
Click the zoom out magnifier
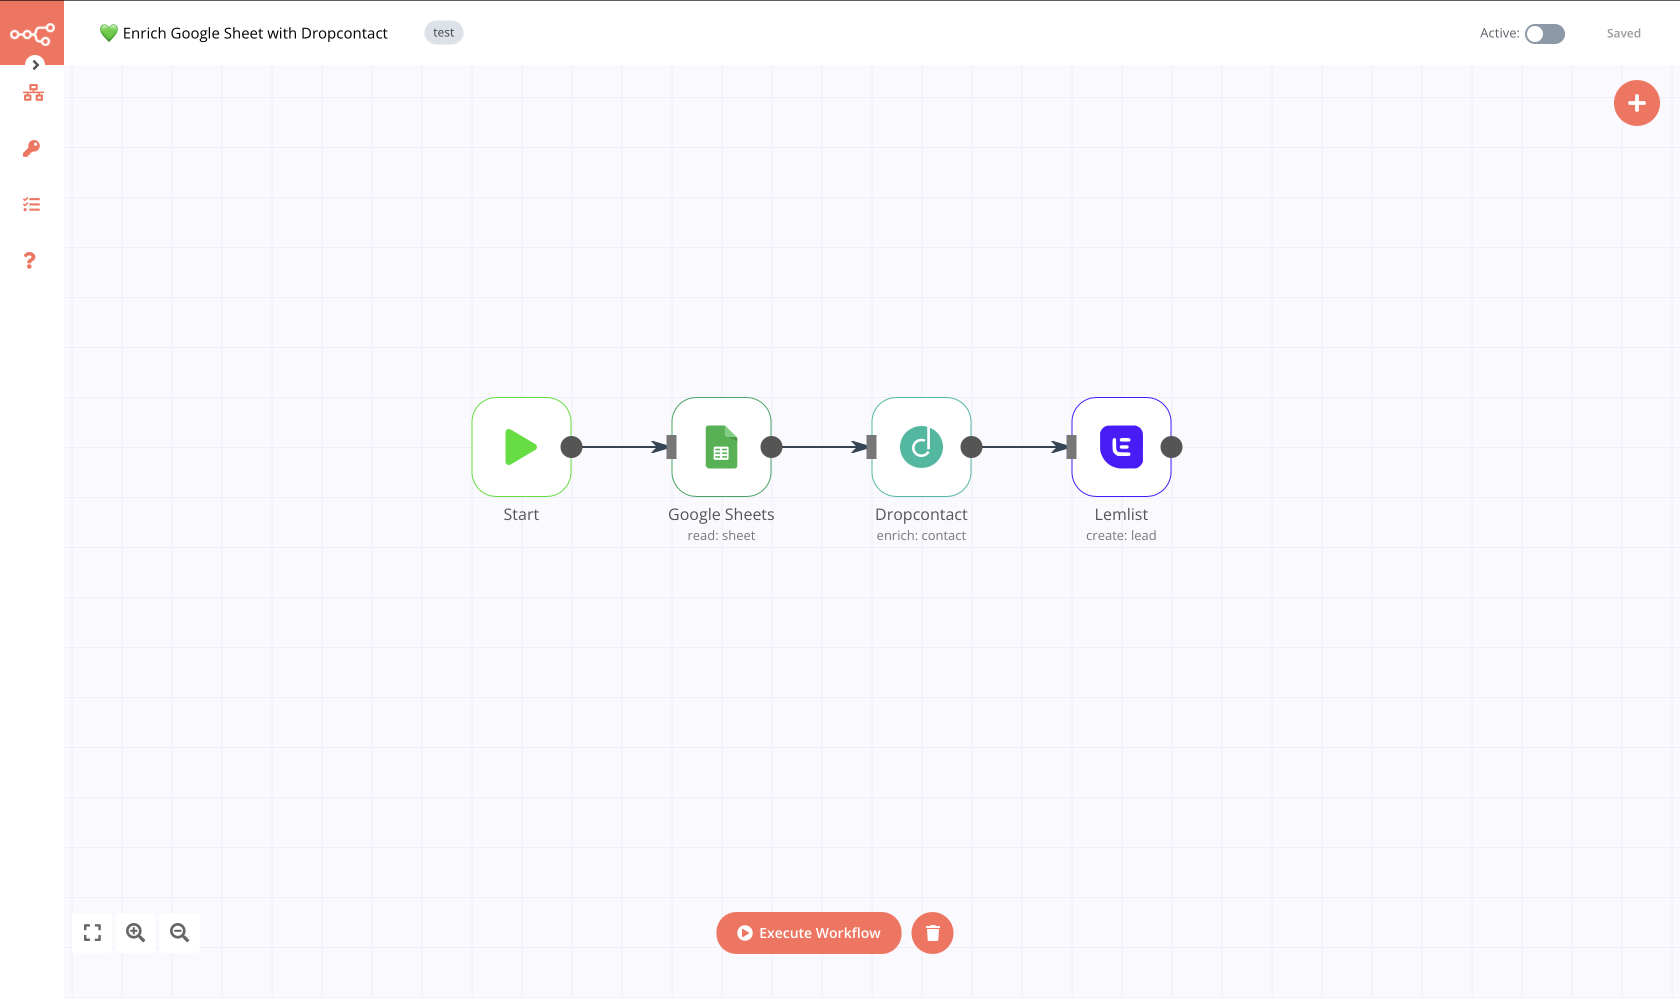(x=180, y=933)
